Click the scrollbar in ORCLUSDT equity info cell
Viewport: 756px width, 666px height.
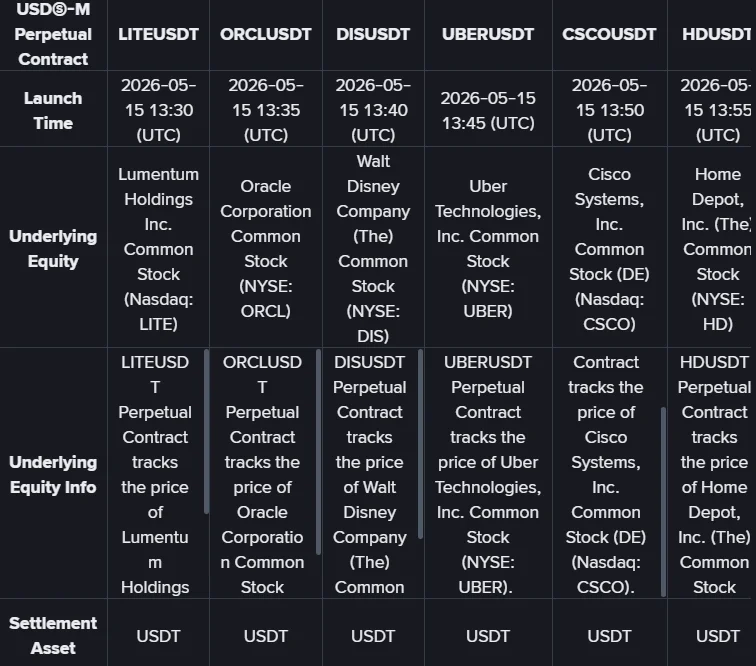tap(318, 452)
